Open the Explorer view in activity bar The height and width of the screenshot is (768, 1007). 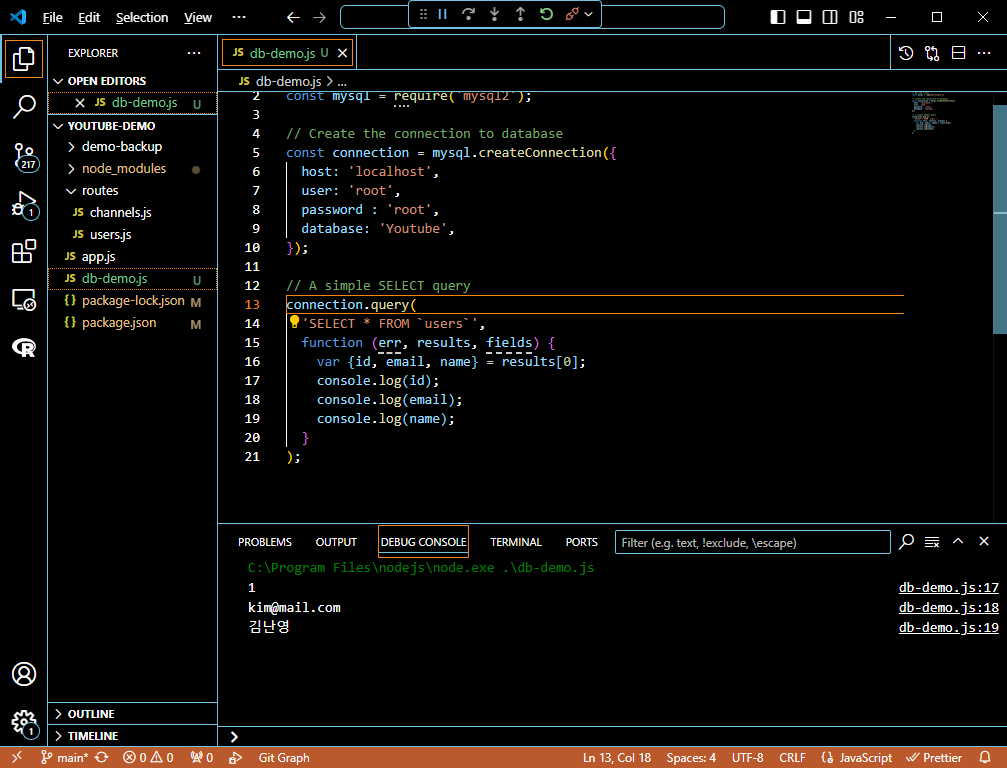24,59
